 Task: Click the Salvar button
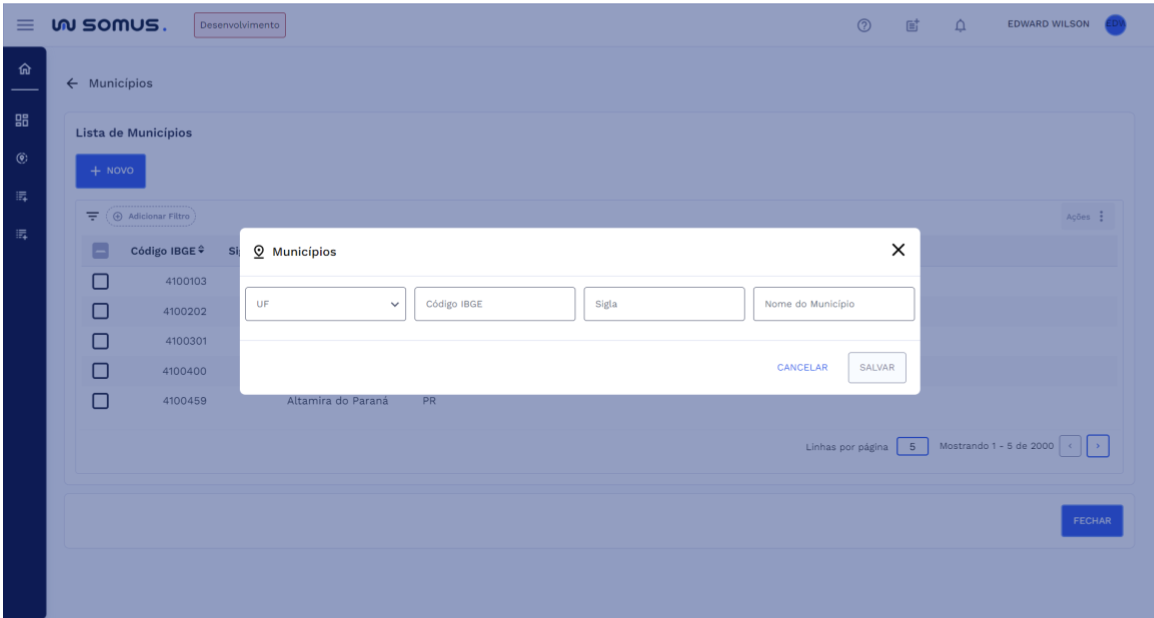[876, 367]
